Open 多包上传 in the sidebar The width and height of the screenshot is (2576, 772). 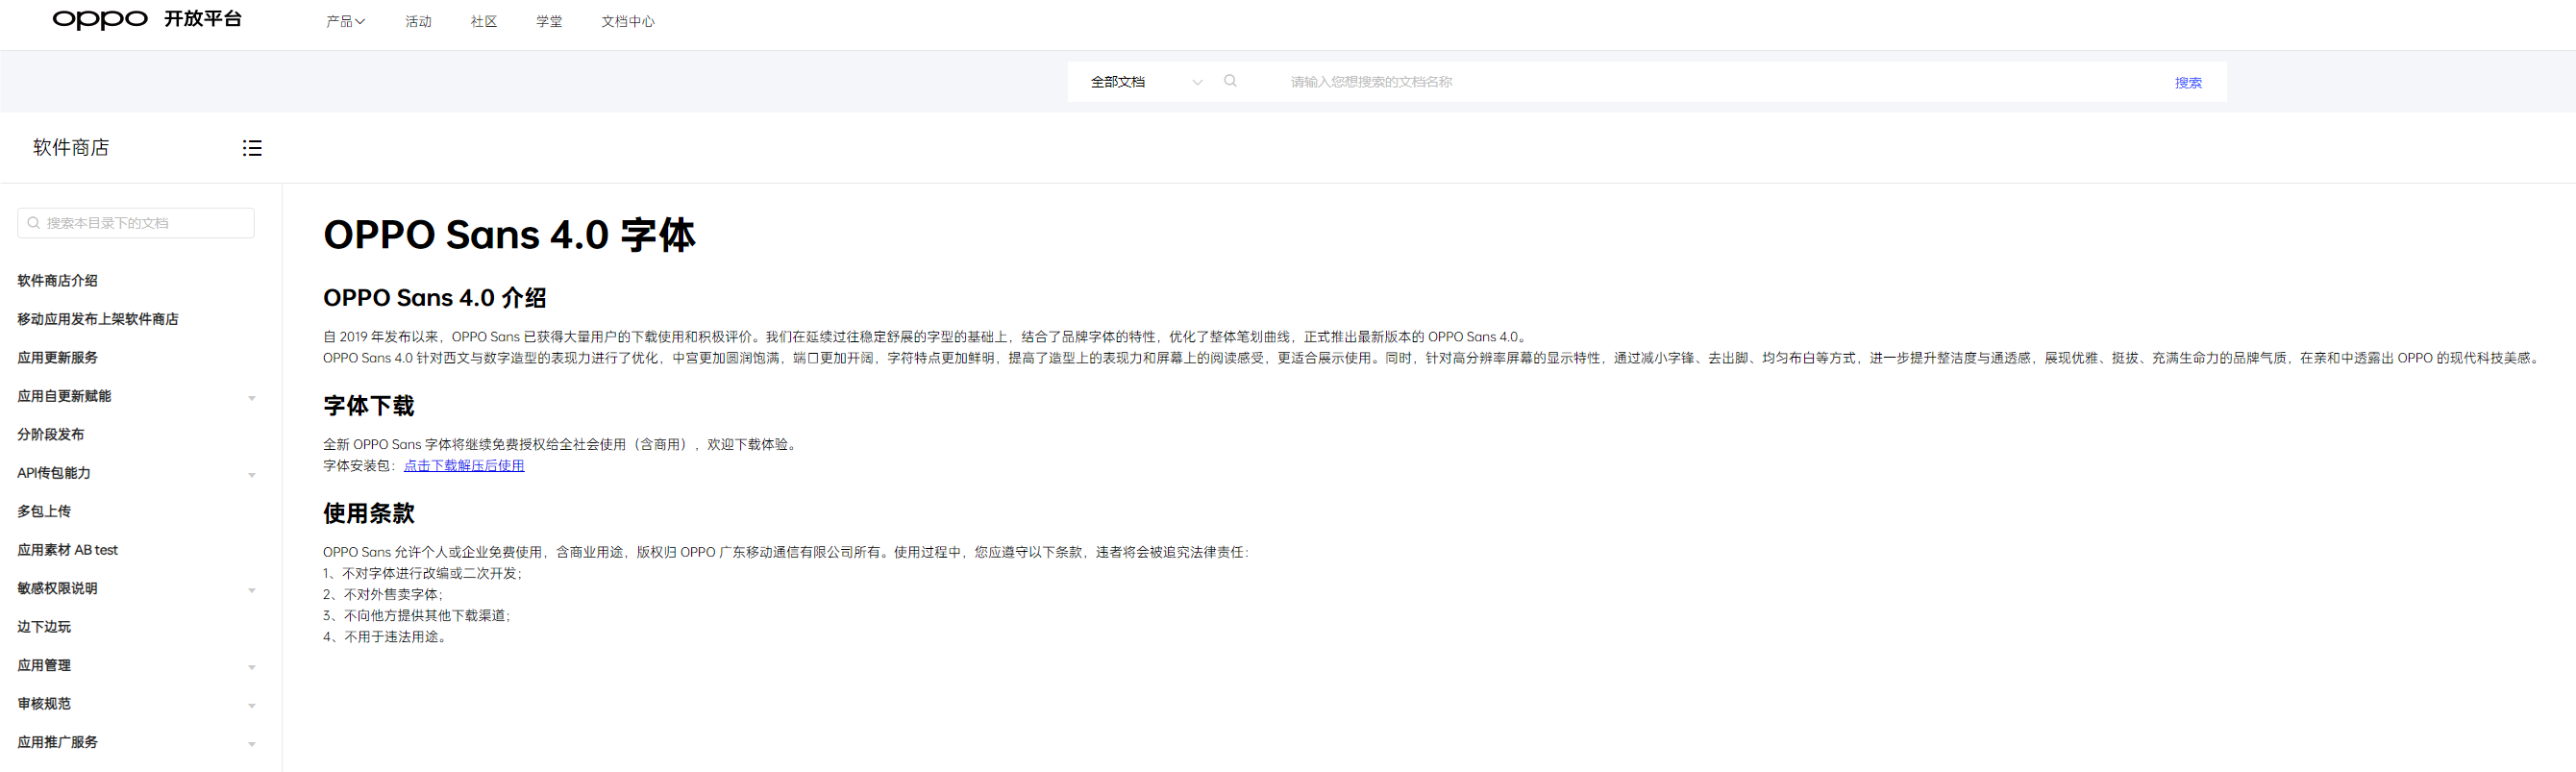pyautogui.click(x=44, y=511)
